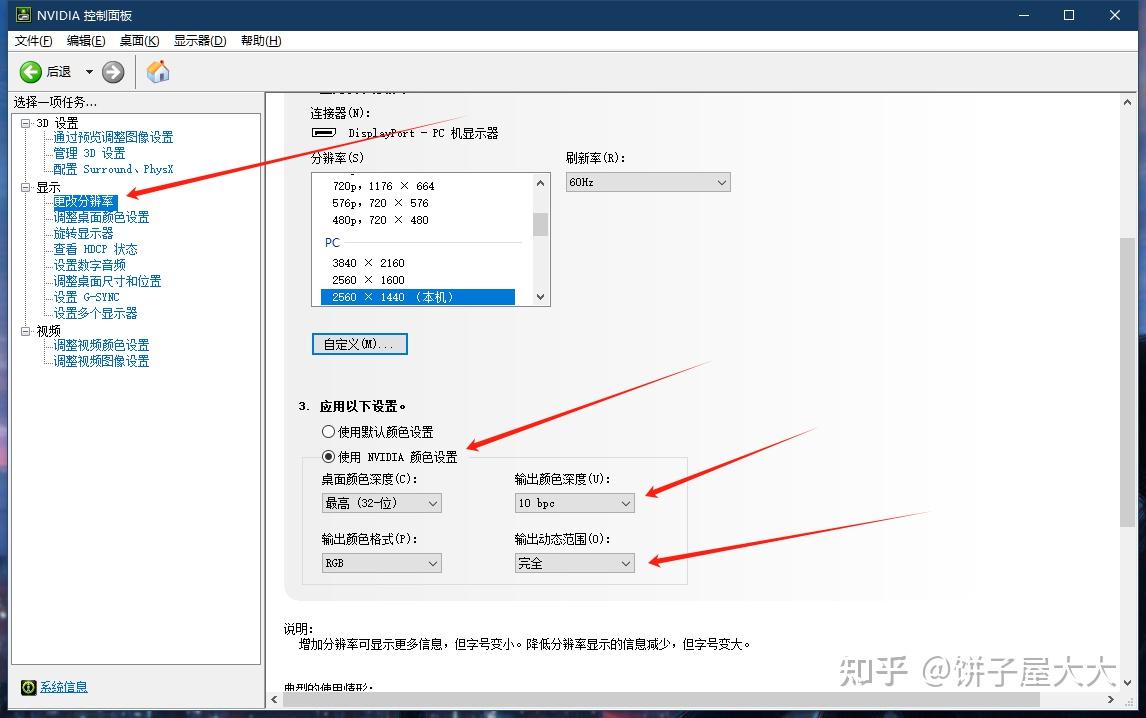The width and height of the screenshot is (1146, 718).
Task: Select 设置数字音频 in the tree
Action: point(89,265)
